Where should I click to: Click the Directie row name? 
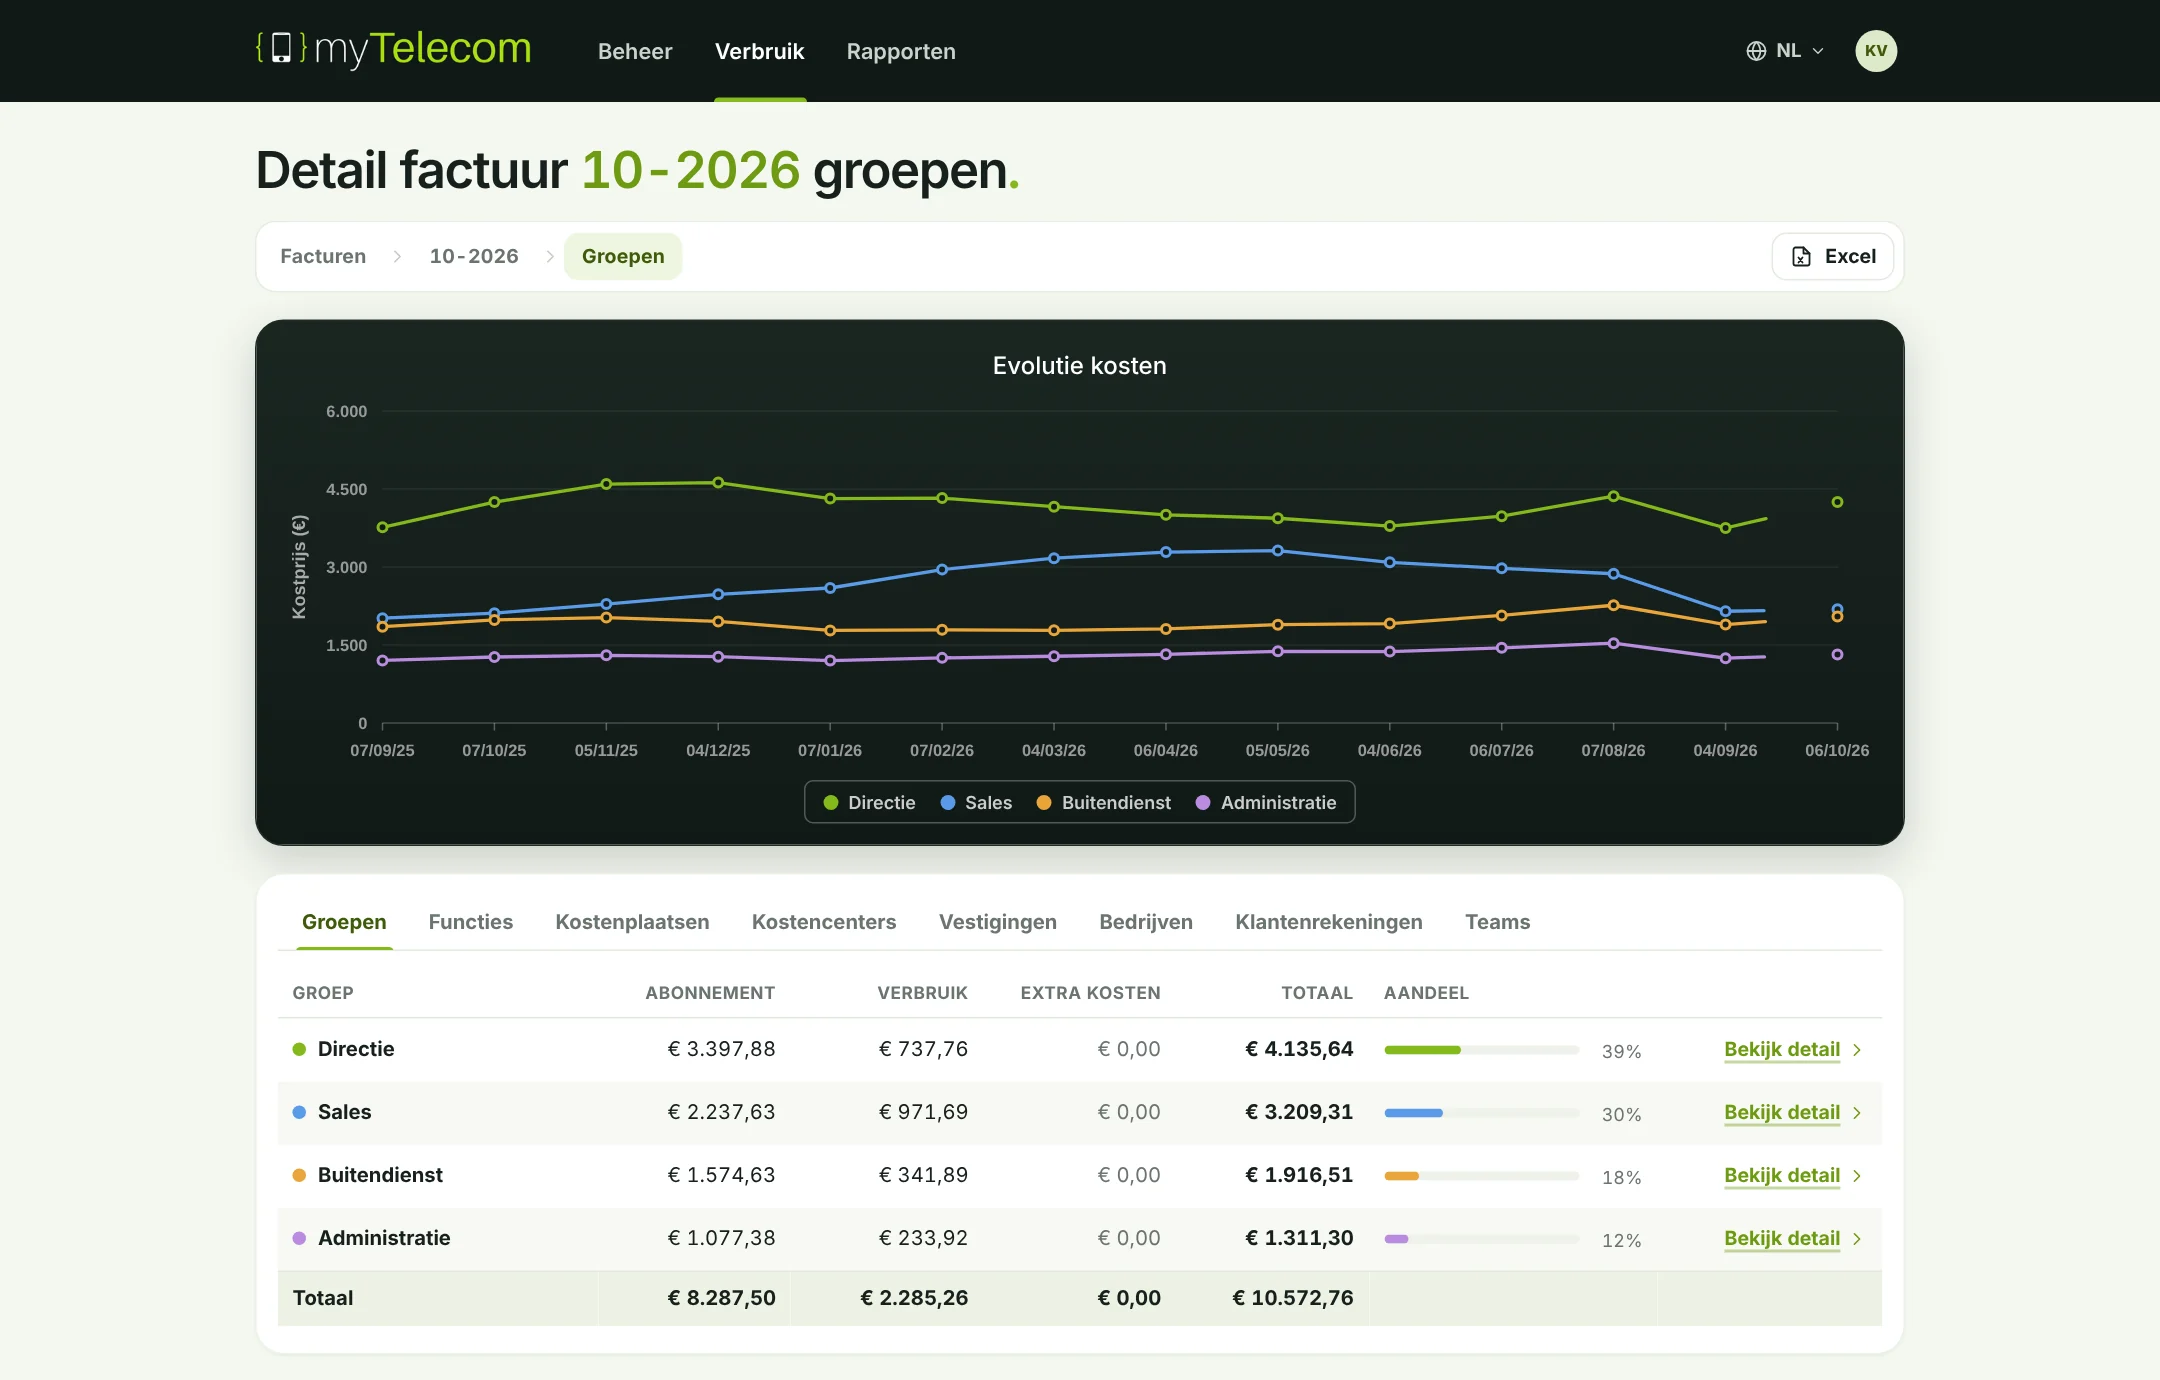tap(356, 1049)
